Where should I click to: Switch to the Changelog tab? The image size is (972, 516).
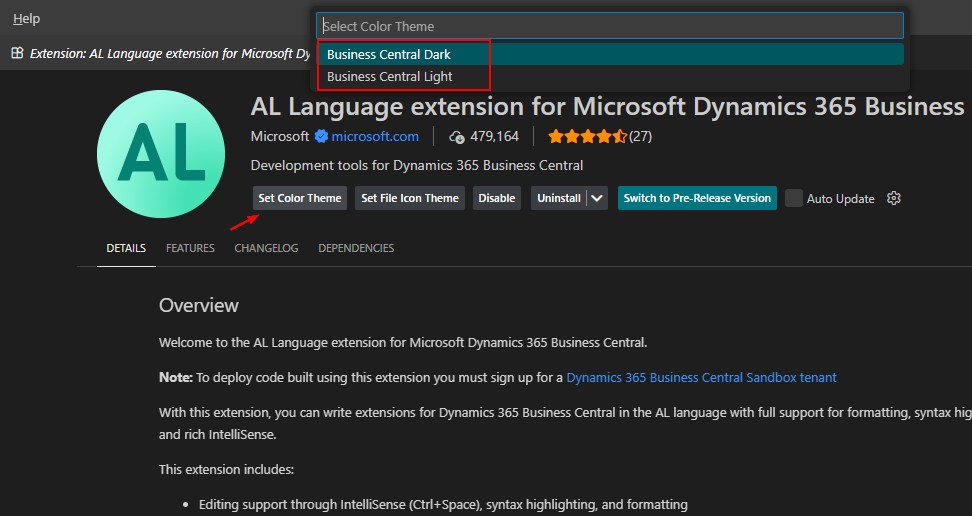tap(266, 248)
